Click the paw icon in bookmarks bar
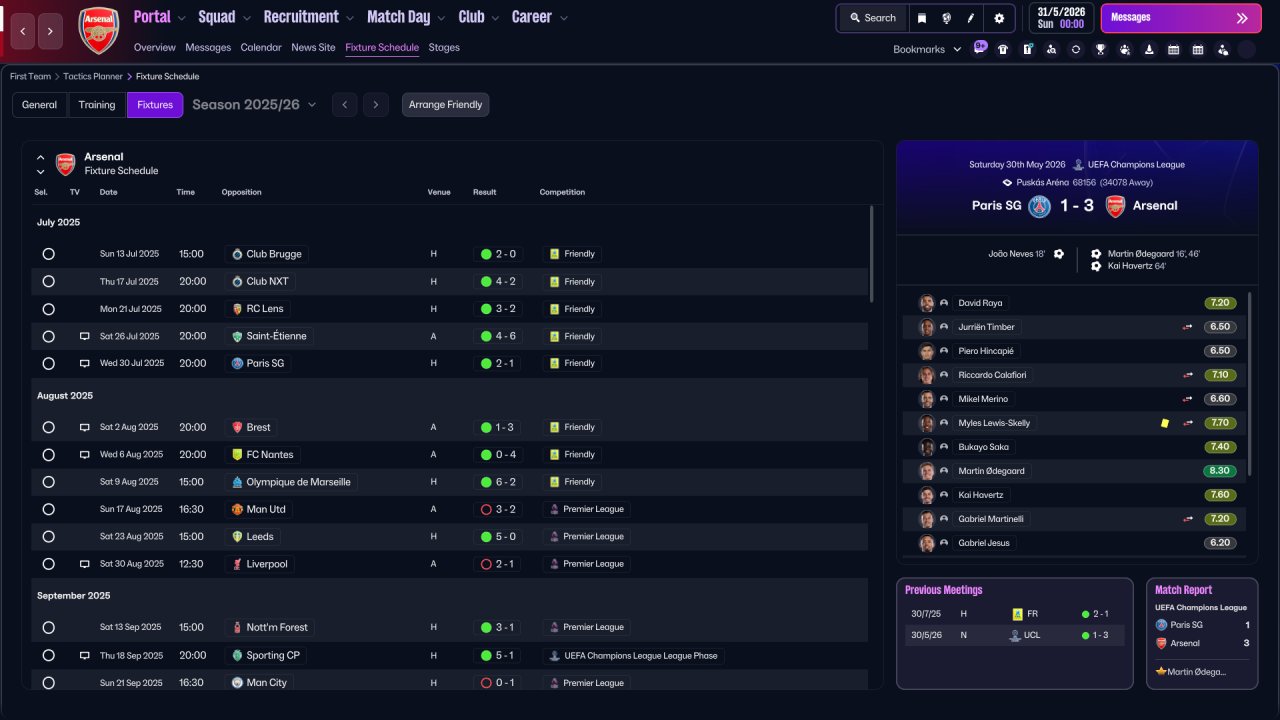The width and height of the screenshot is (1280, 720). click(x=1125, y=49)
